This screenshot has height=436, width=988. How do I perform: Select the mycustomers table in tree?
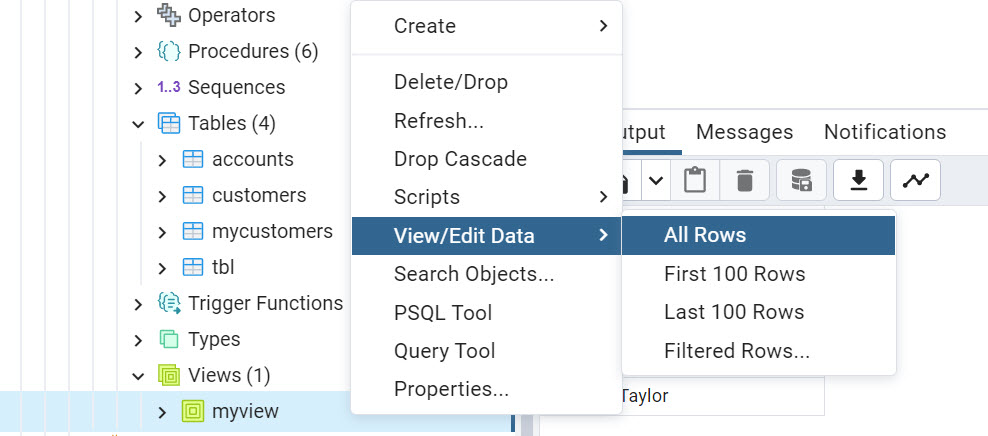[x=272, y=231]
